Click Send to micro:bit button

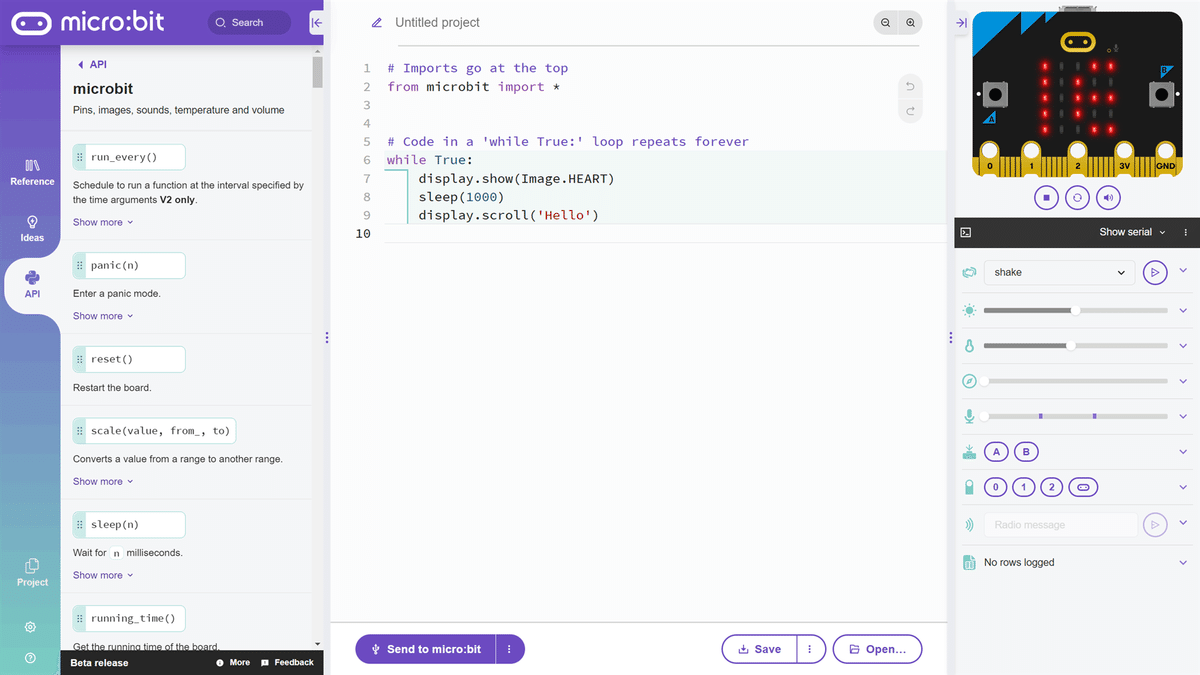(x=425, y=649)
